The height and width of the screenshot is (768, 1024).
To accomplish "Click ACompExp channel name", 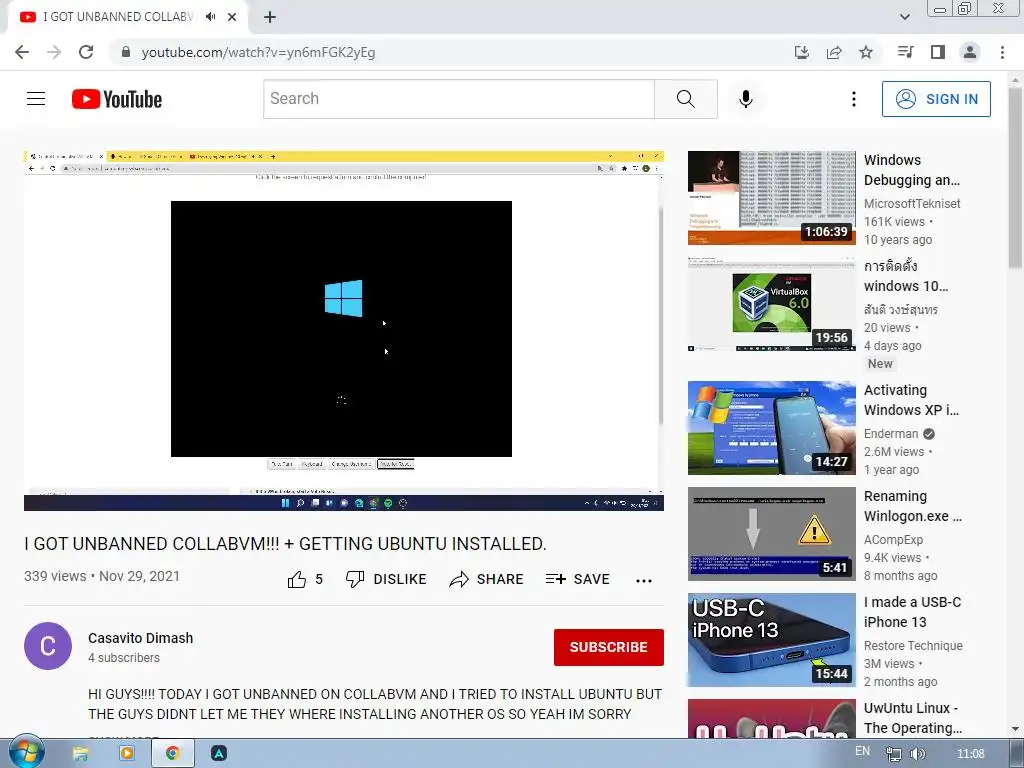I will pos(893,539).
